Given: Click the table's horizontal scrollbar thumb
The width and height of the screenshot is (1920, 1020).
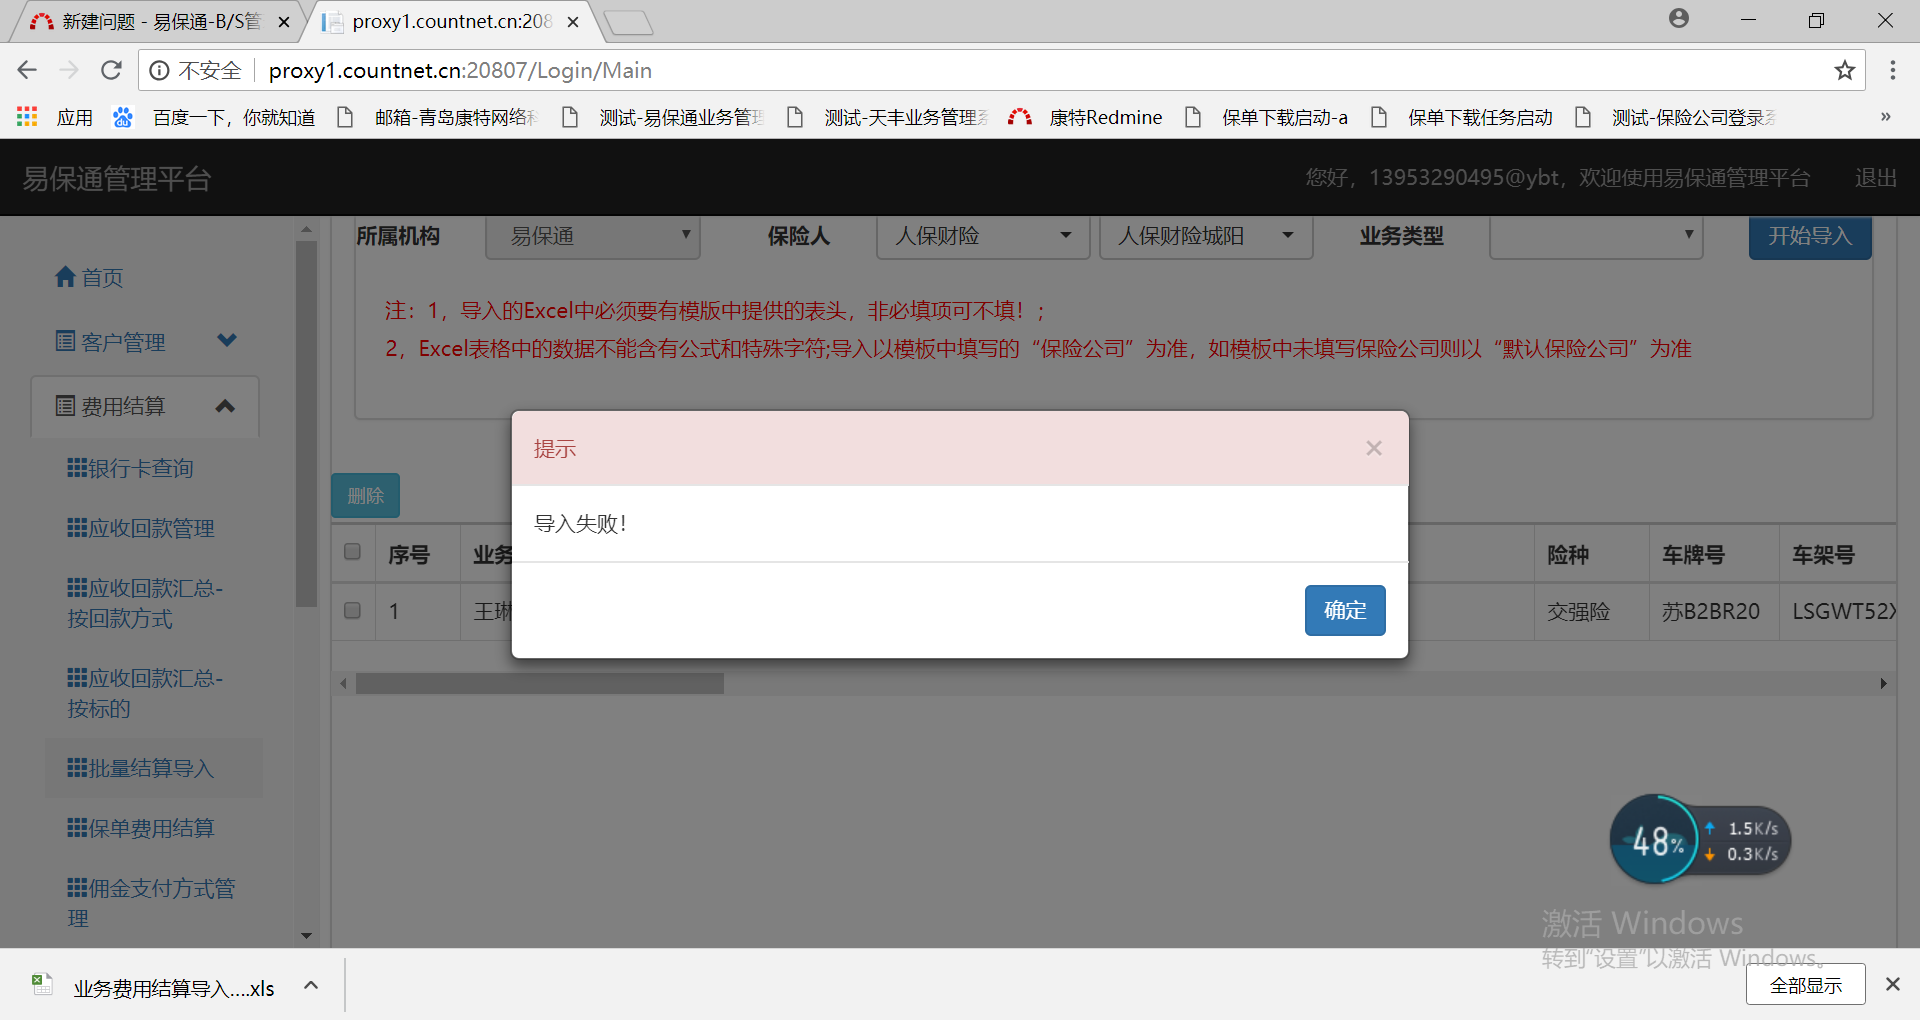Looking at the screenshot, I should click(540, 684).
